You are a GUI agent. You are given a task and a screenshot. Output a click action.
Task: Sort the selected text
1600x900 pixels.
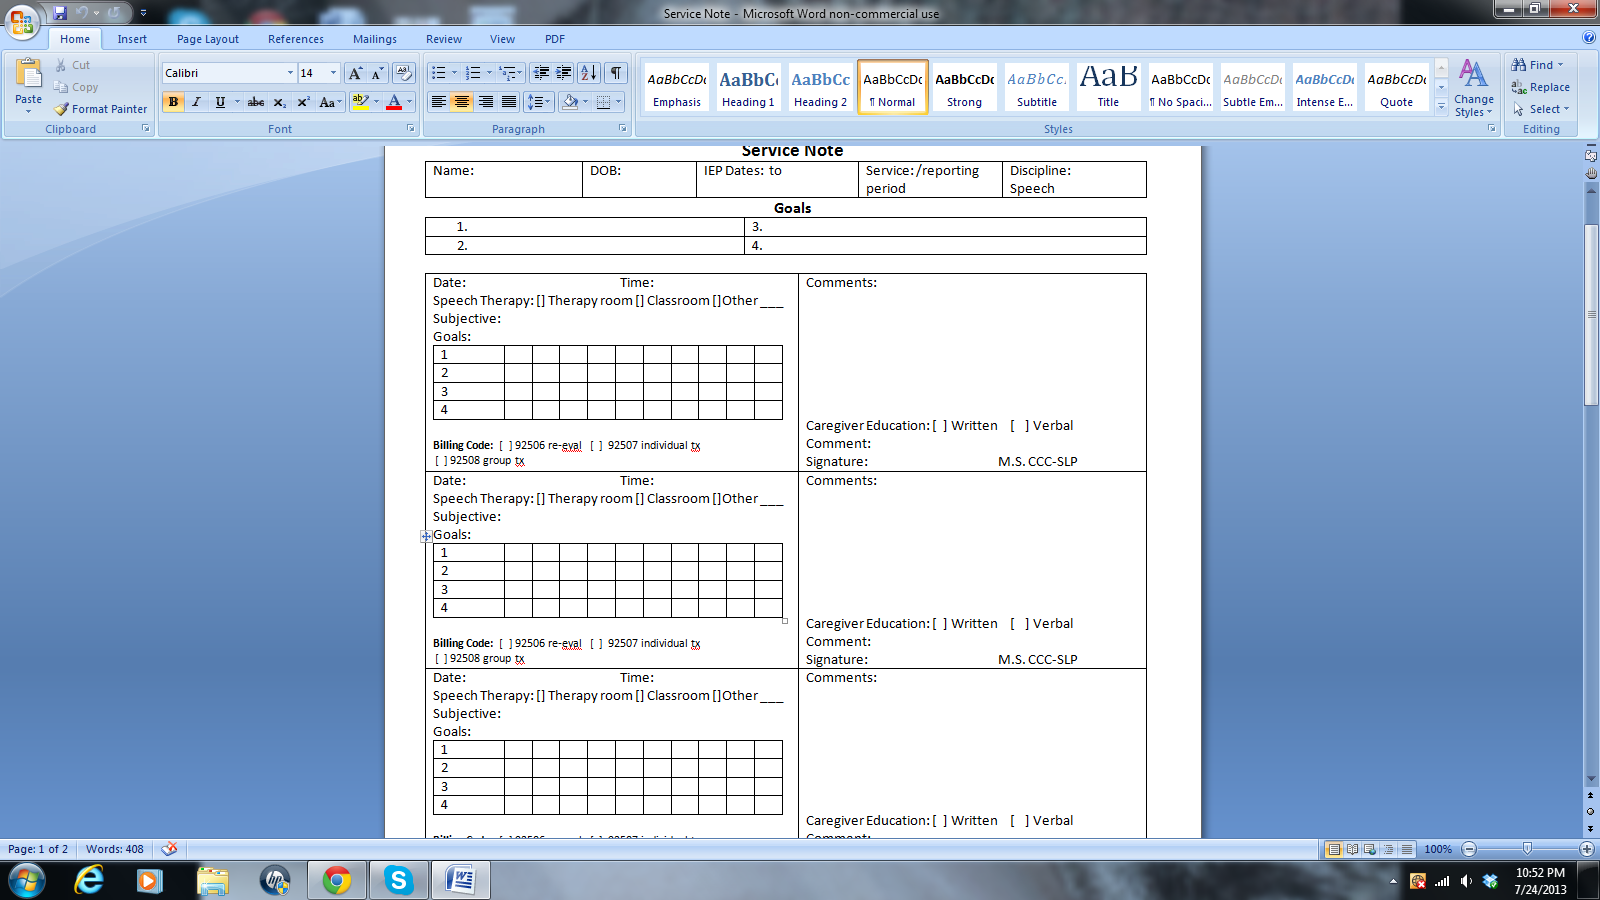[x=589, y=73]
